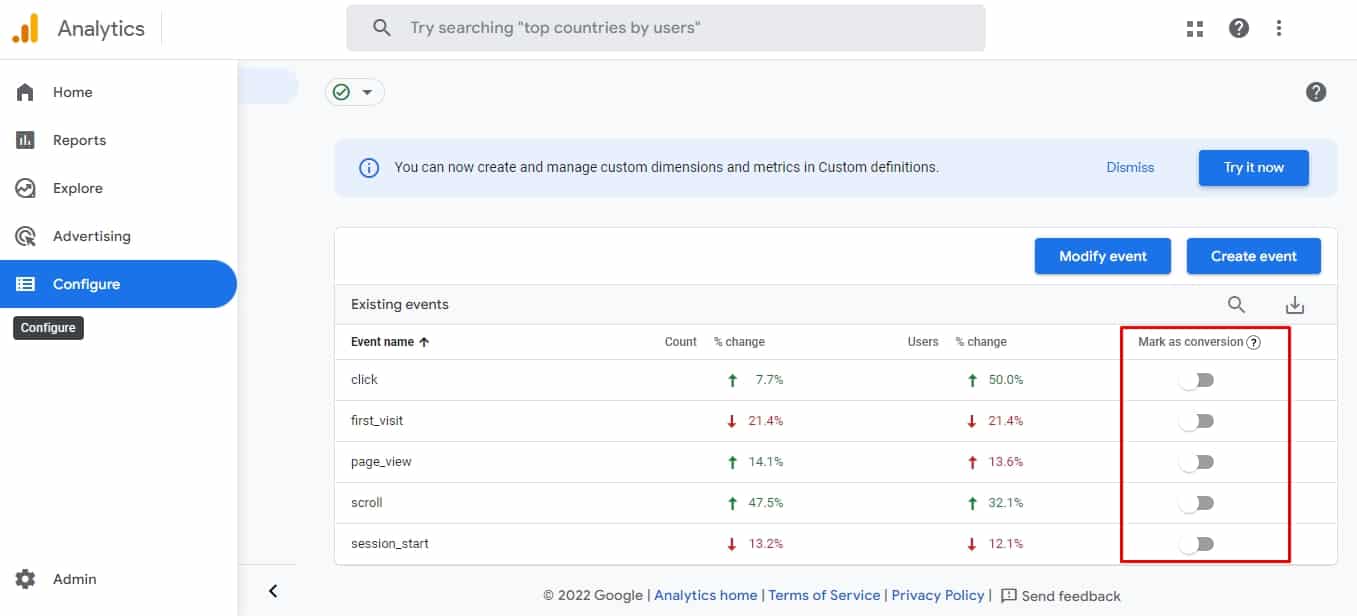1357x616 pixels.
Task: Open Admin settings gear
Action: tap(26, 579)
